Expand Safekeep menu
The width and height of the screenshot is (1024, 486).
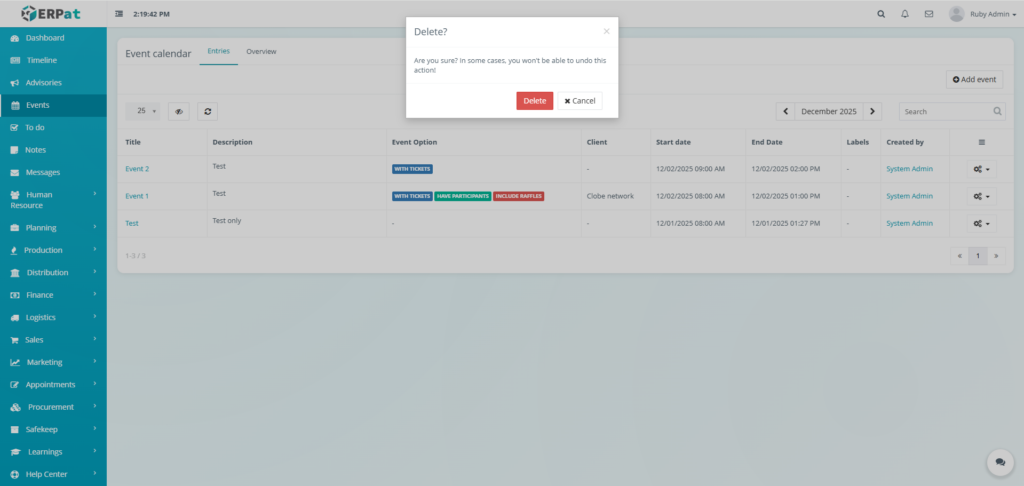(x=53, y=429)
